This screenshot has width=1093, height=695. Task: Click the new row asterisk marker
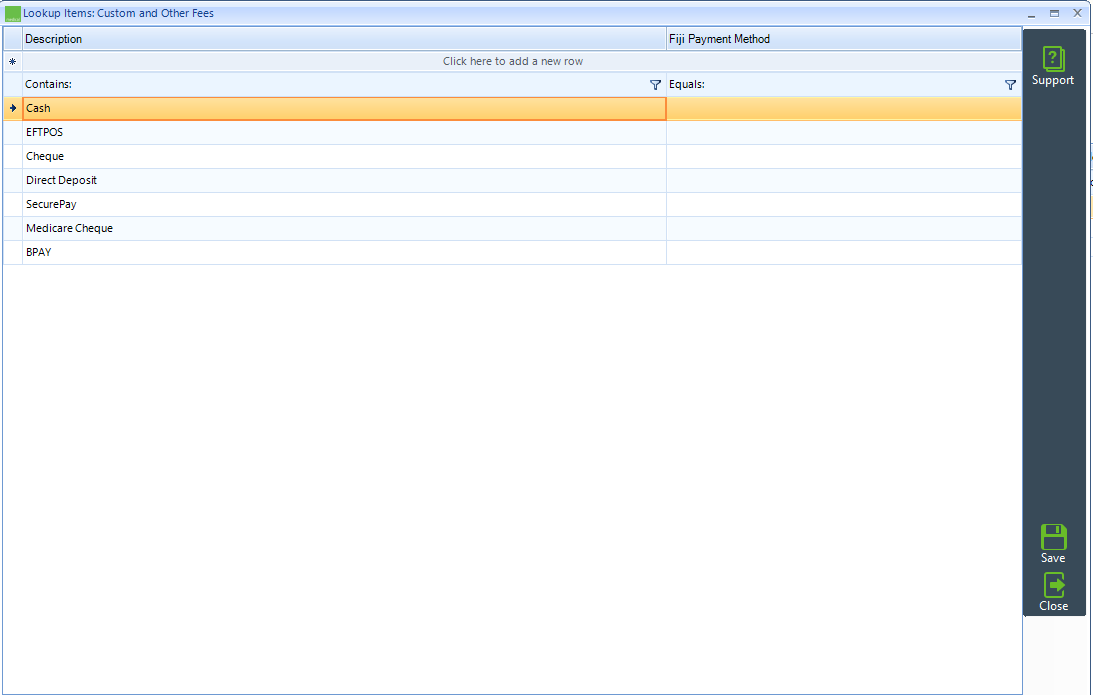click(13, 61)
